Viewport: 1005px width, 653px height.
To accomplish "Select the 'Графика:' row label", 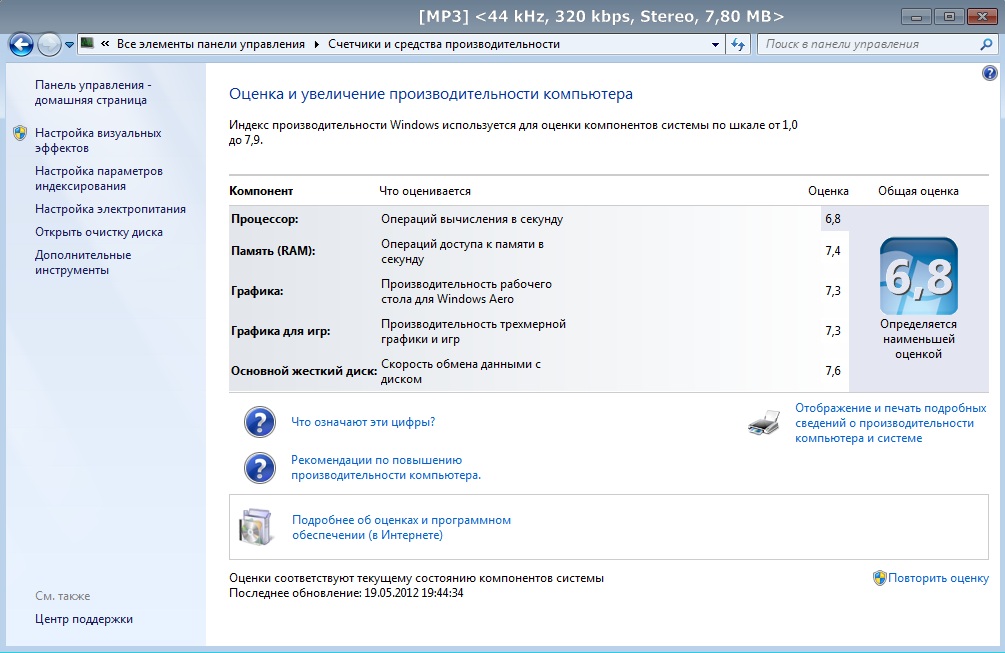I will (x=257, y=291).
